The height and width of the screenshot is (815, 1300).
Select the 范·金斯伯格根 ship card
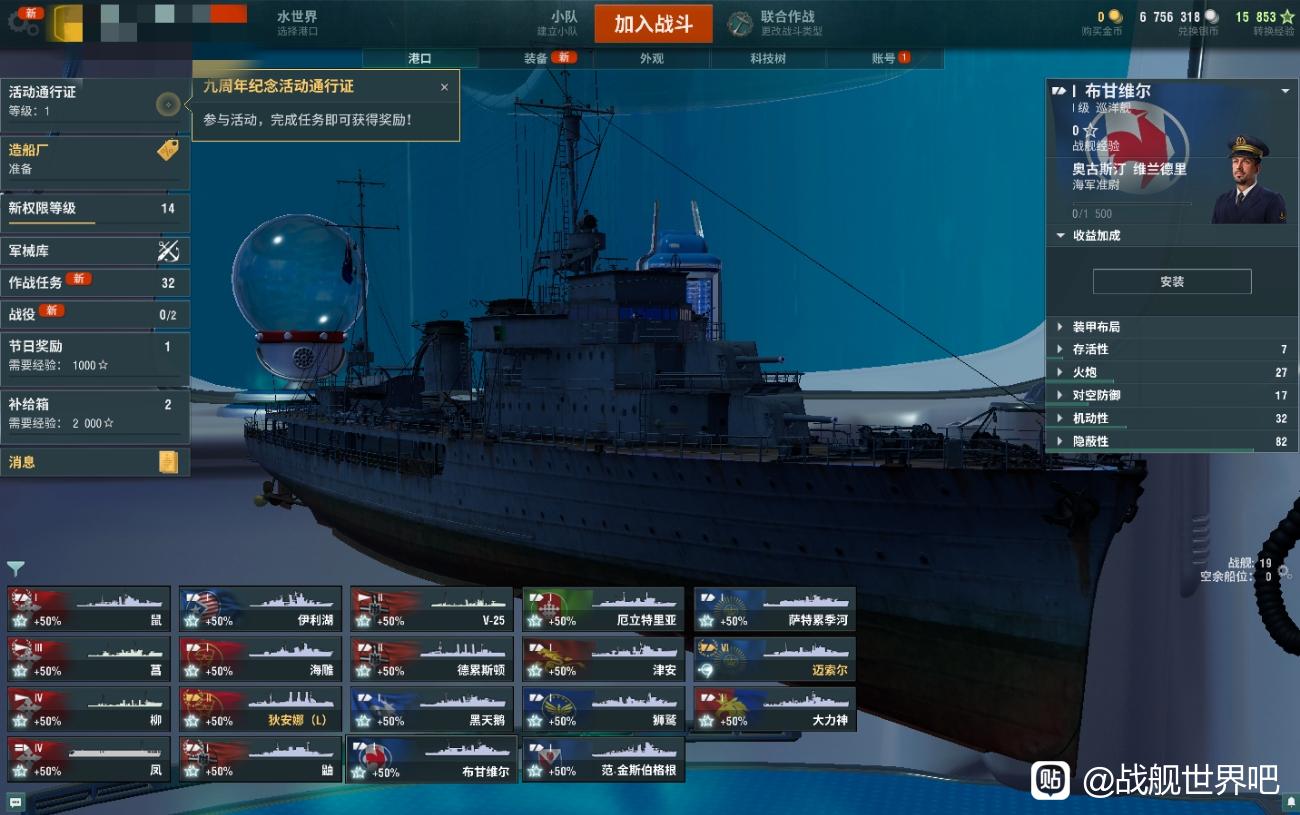click(x=603, y=759)
